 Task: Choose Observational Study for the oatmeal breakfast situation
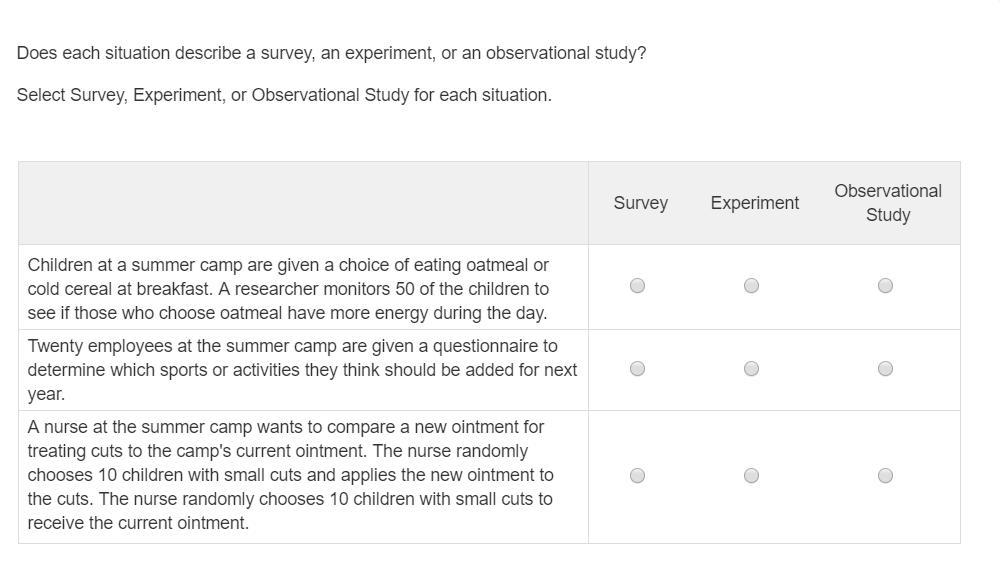pyautogui.click(x=885, y=286)
